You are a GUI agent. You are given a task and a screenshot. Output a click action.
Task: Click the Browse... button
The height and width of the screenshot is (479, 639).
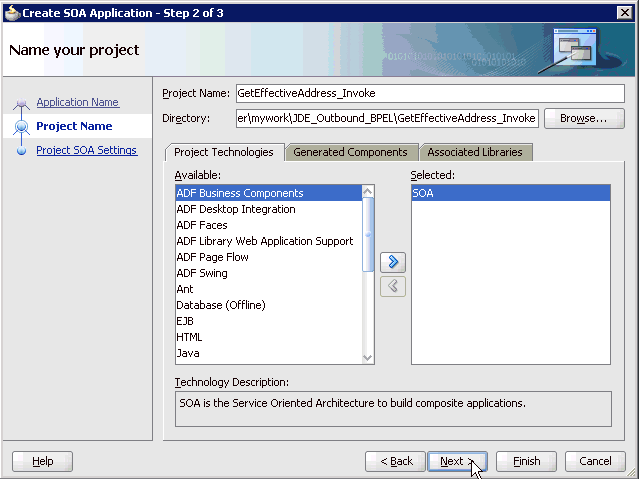coord(584,118)
